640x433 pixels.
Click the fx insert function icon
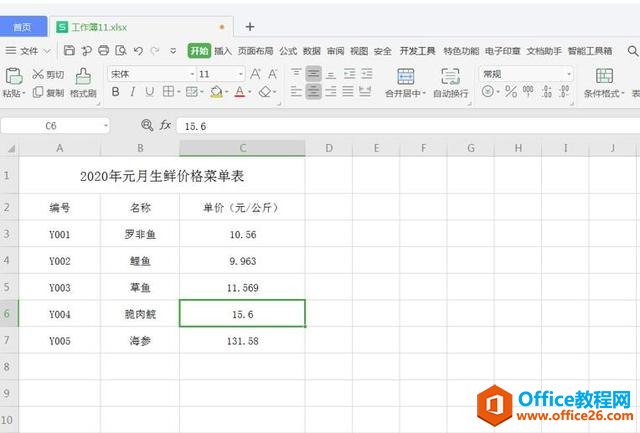coord(165,125)
